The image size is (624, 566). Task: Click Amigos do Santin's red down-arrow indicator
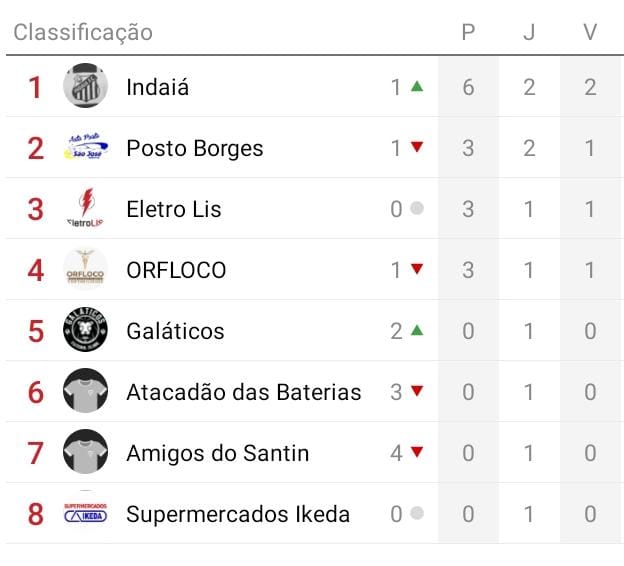click(x=417, y=453)
